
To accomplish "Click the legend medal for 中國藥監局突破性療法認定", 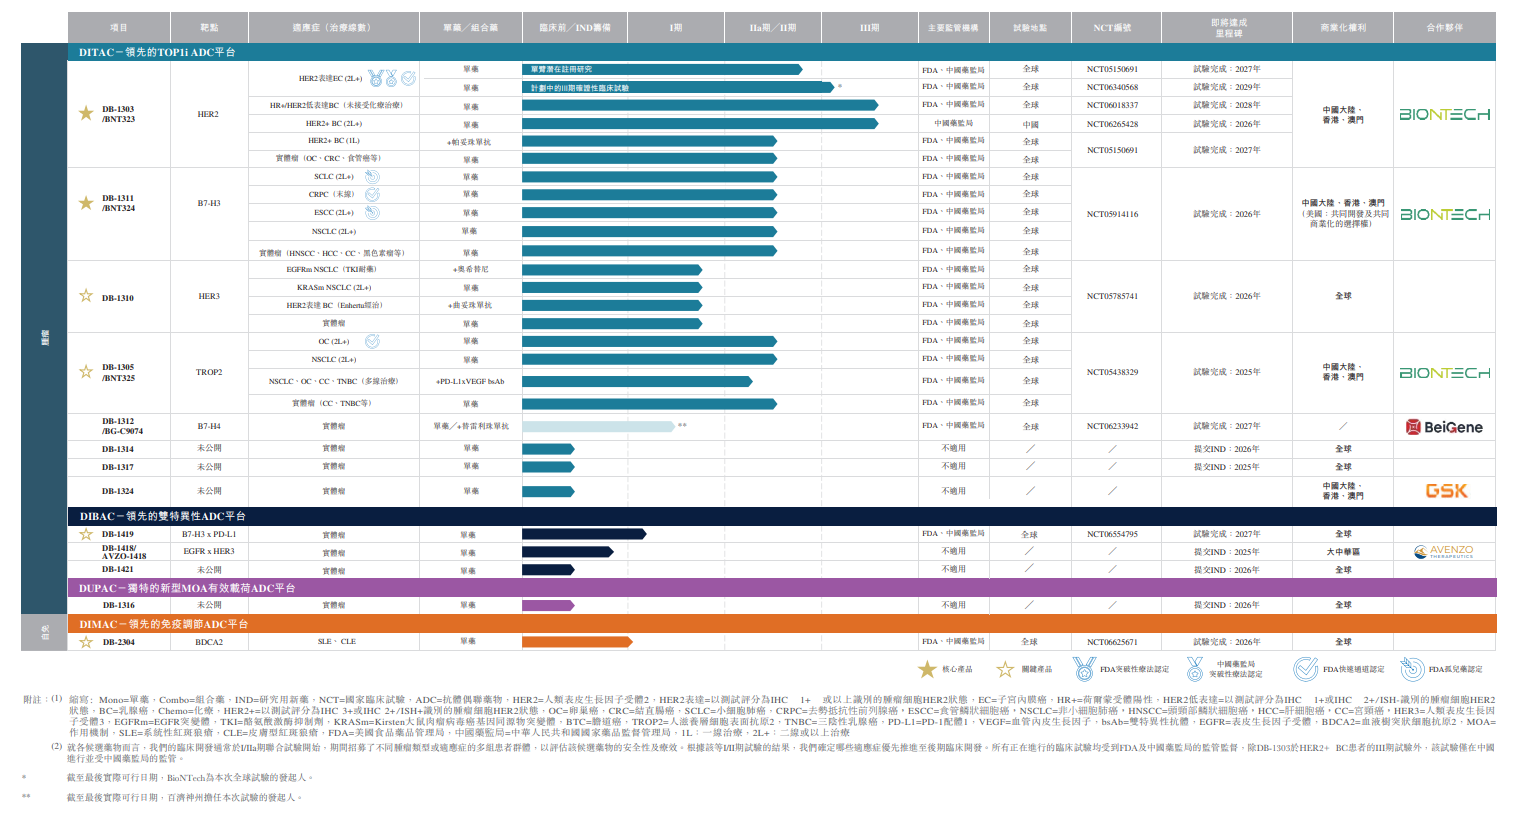I will tap(1195, 668).
